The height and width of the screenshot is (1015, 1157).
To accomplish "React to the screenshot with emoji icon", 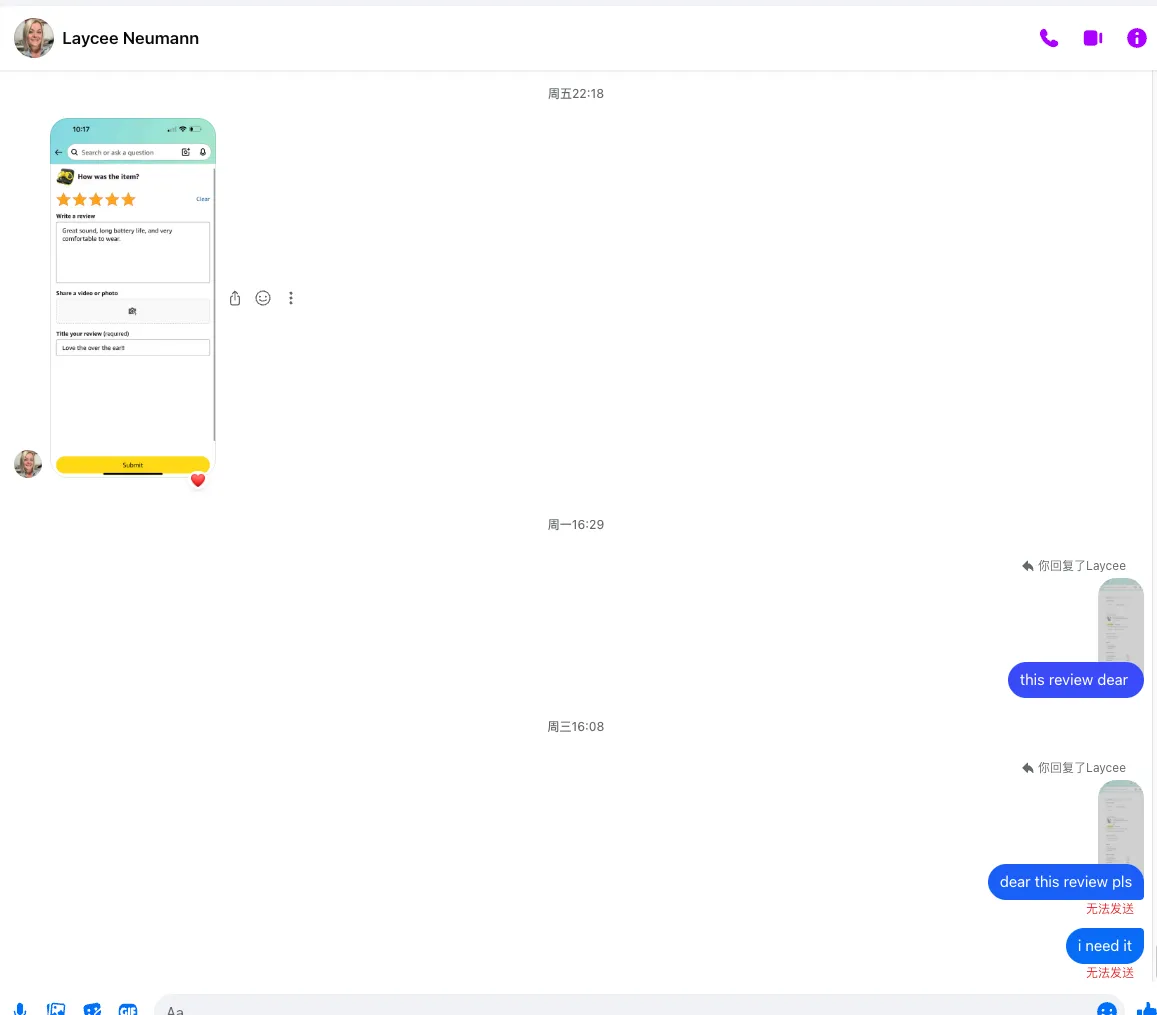I will (x=263, y=298).
